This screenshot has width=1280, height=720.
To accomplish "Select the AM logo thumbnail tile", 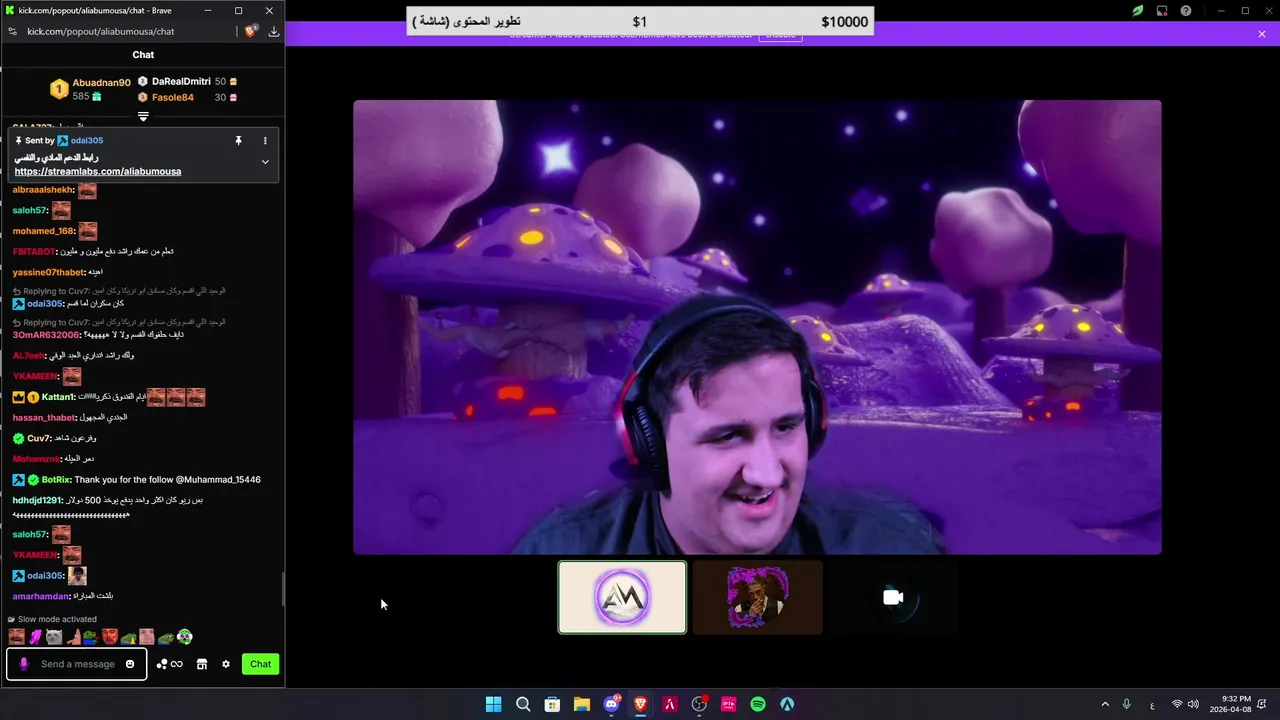I will (x=622, y=597).
